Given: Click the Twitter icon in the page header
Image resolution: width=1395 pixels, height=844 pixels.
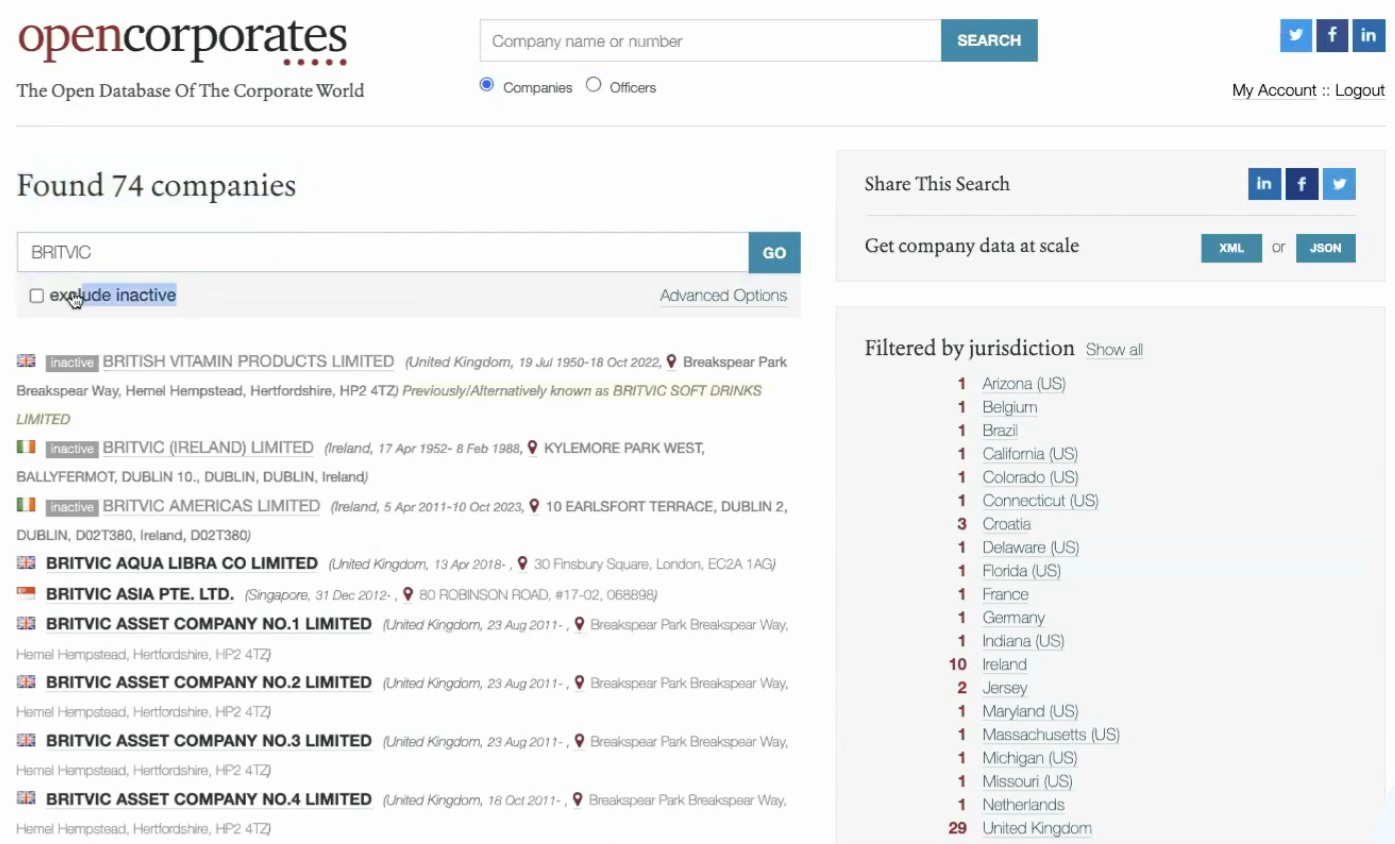Looking at the screenshot, I should [1296, 35].
